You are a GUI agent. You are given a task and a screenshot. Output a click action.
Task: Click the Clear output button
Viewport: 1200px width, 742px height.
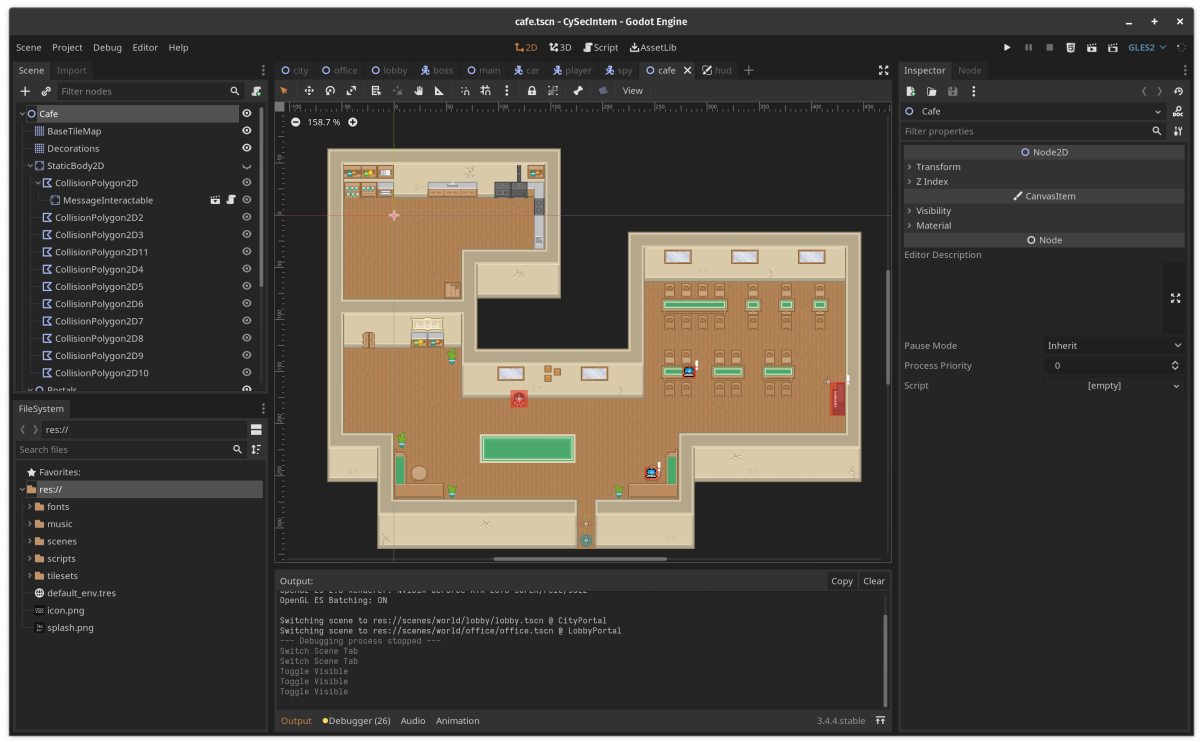pos(873,581)
